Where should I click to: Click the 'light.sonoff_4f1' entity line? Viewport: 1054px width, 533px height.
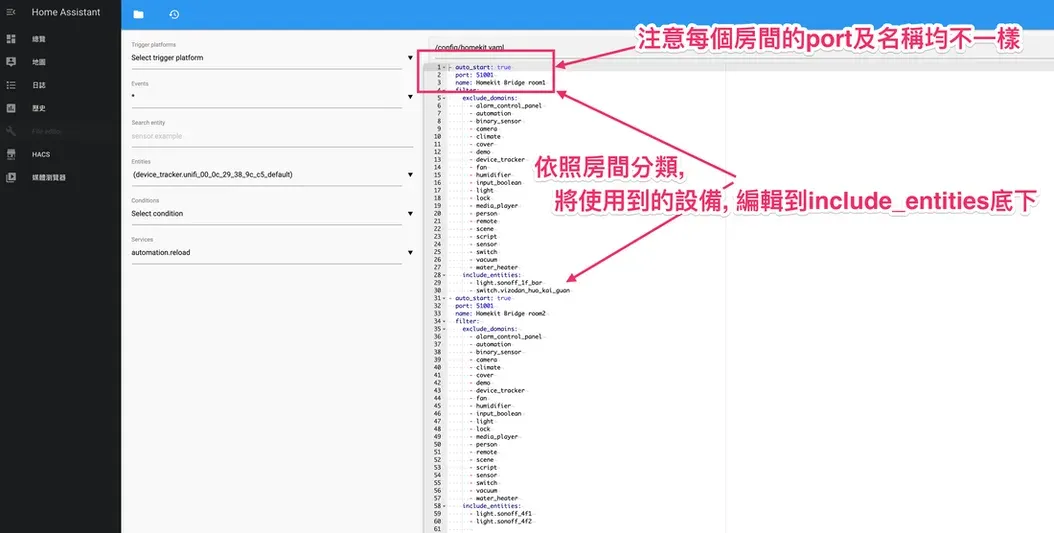503,514
